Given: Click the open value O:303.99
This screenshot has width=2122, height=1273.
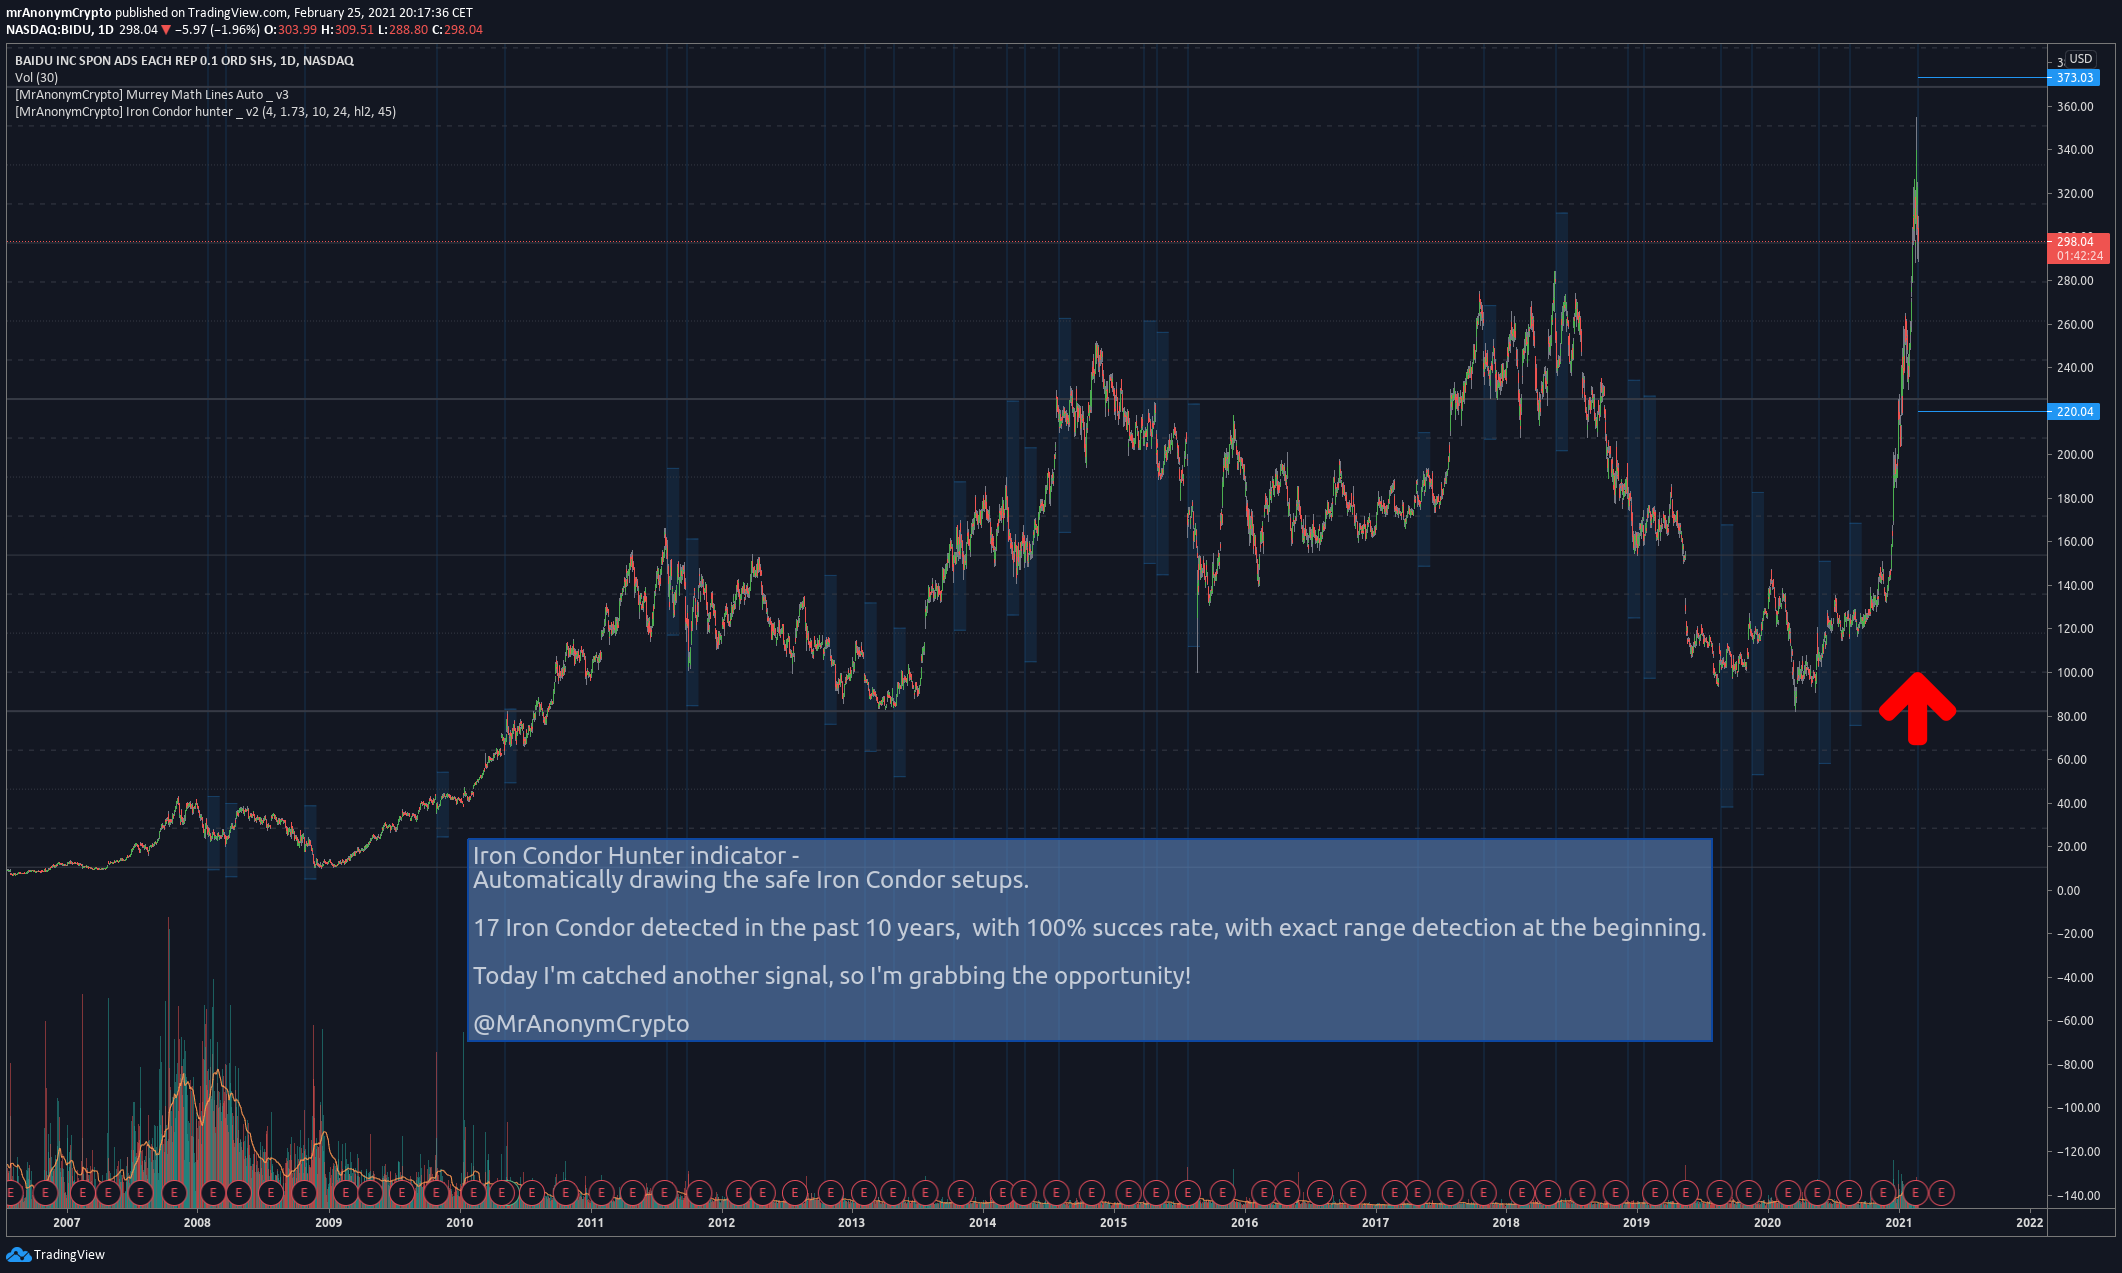Looking at the screenshot, I should pos(290,30).
